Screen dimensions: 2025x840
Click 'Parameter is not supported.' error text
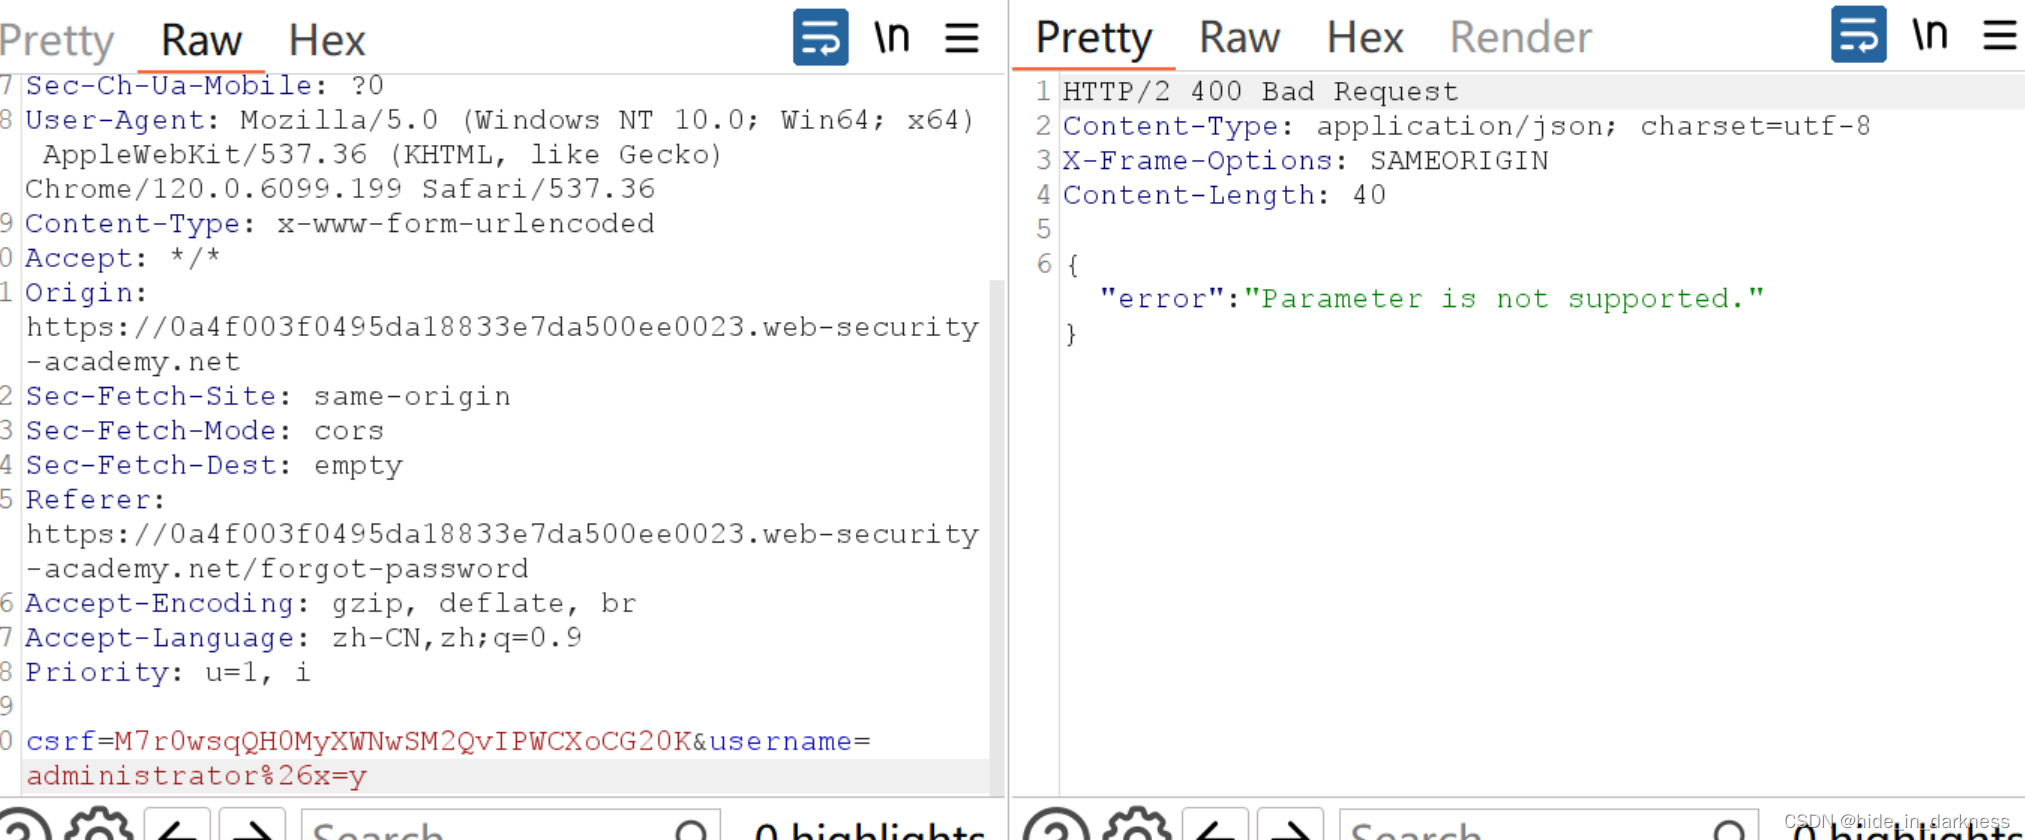pyautogui.click(x=1503, y=299)
